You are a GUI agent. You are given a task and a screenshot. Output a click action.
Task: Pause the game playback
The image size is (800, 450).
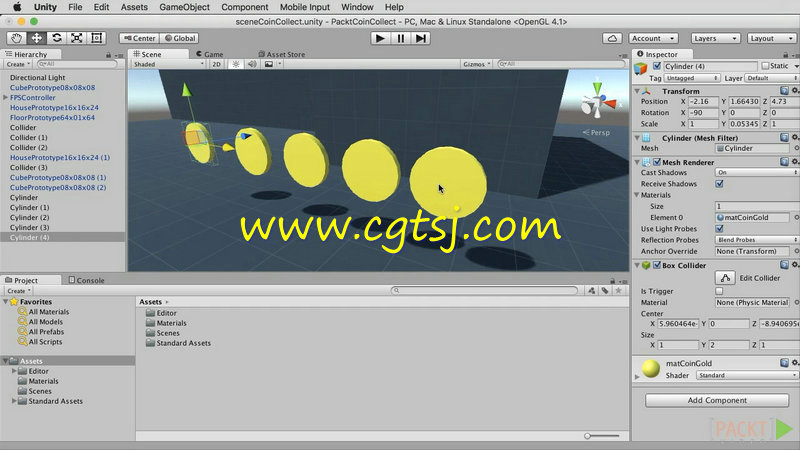[x=401, y=38]
